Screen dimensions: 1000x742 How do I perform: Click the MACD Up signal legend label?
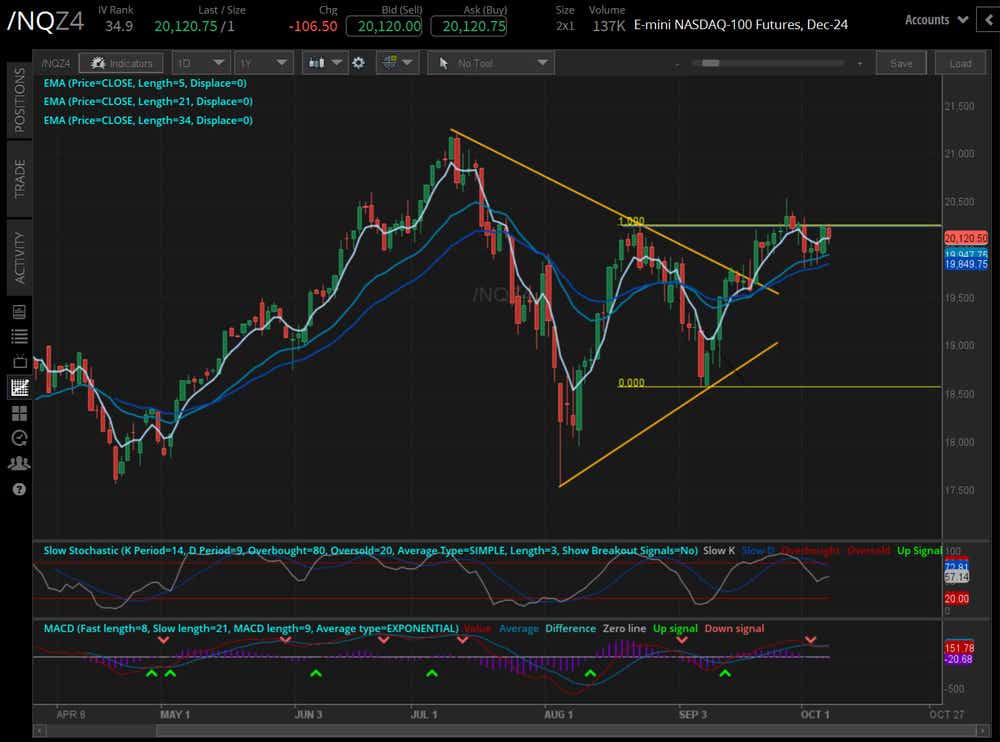(x=675, y=628)
